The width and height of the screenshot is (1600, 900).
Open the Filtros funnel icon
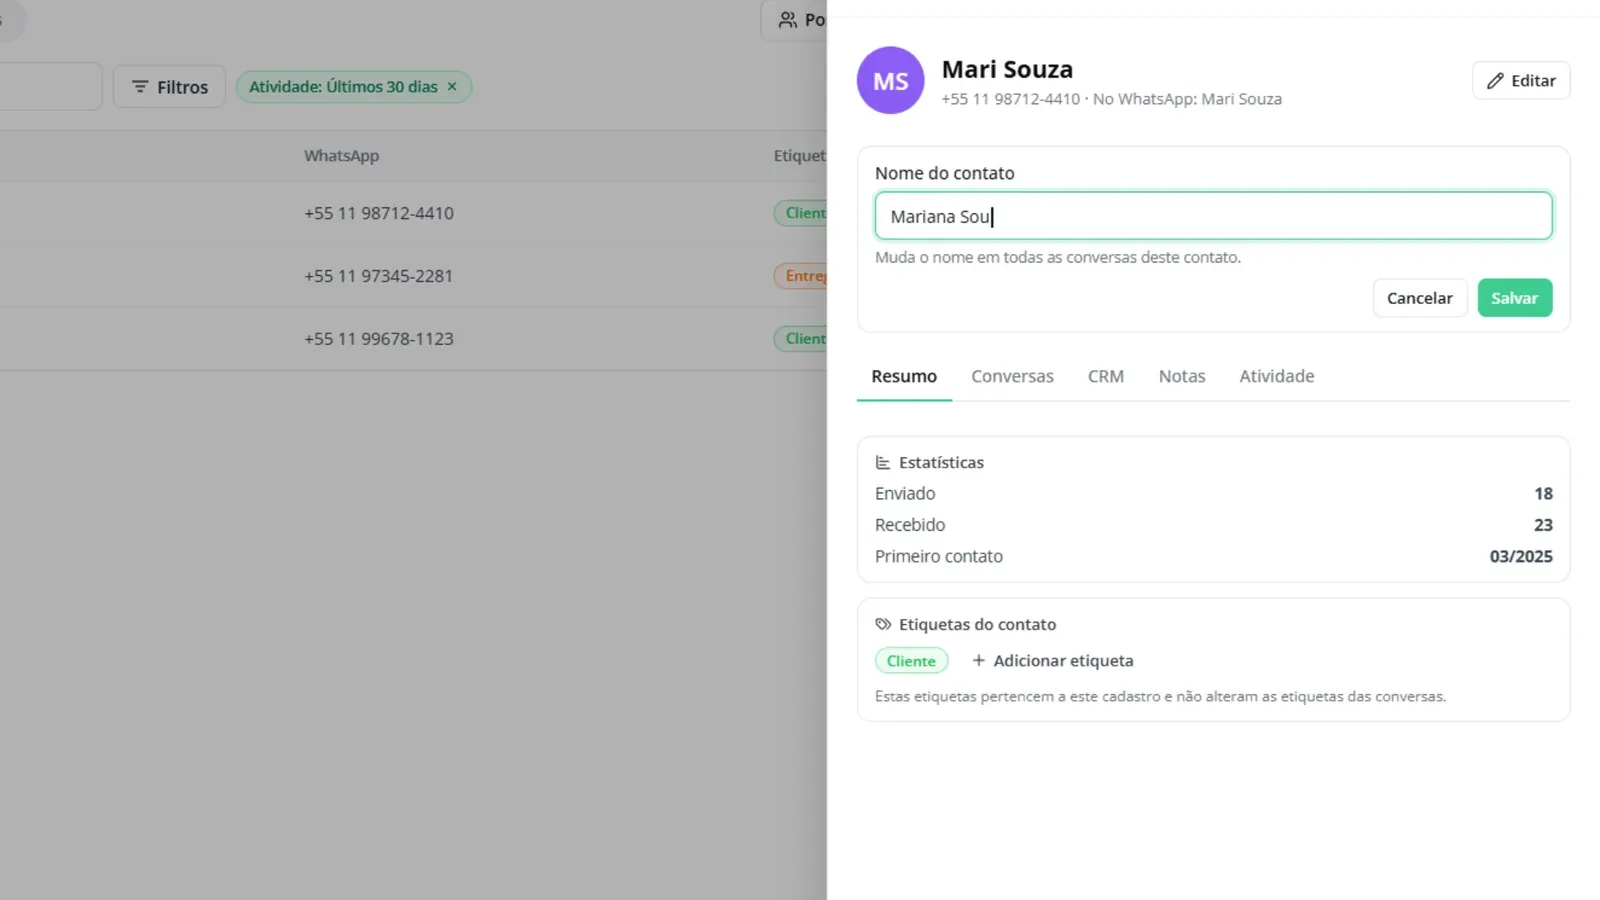(140, 87)
